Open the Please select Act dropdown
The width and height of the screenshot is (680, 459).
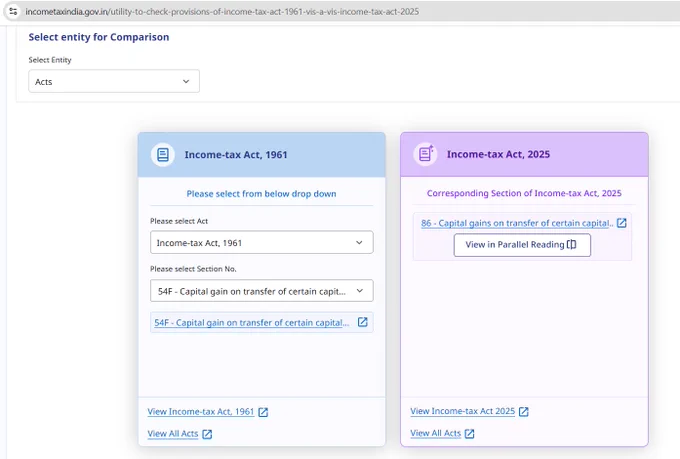(x=262, y=242)
